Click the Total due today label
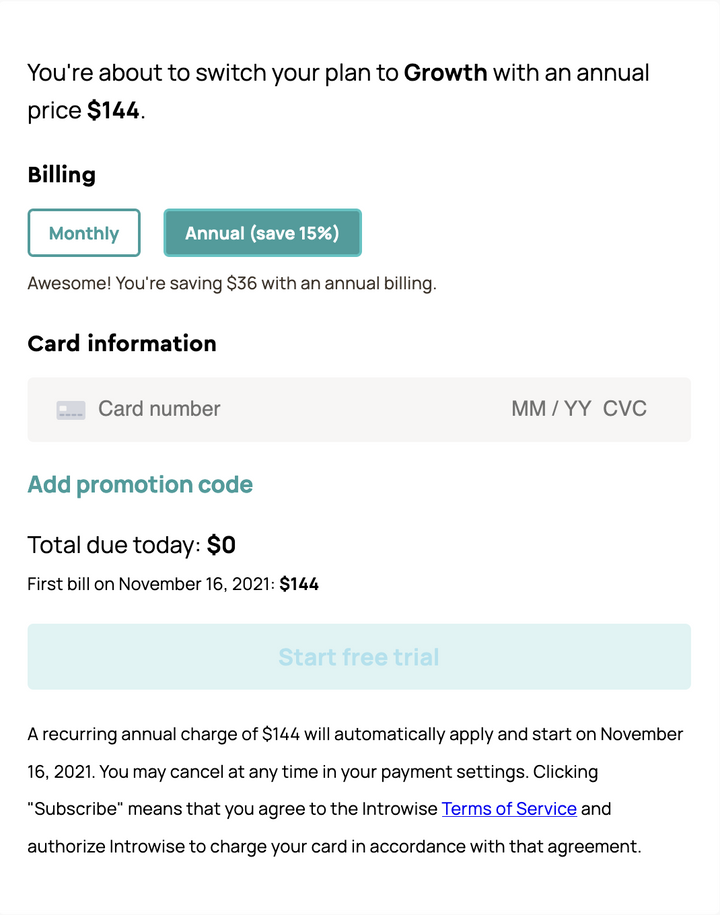 pyautogui.click(x=114, y=545)
